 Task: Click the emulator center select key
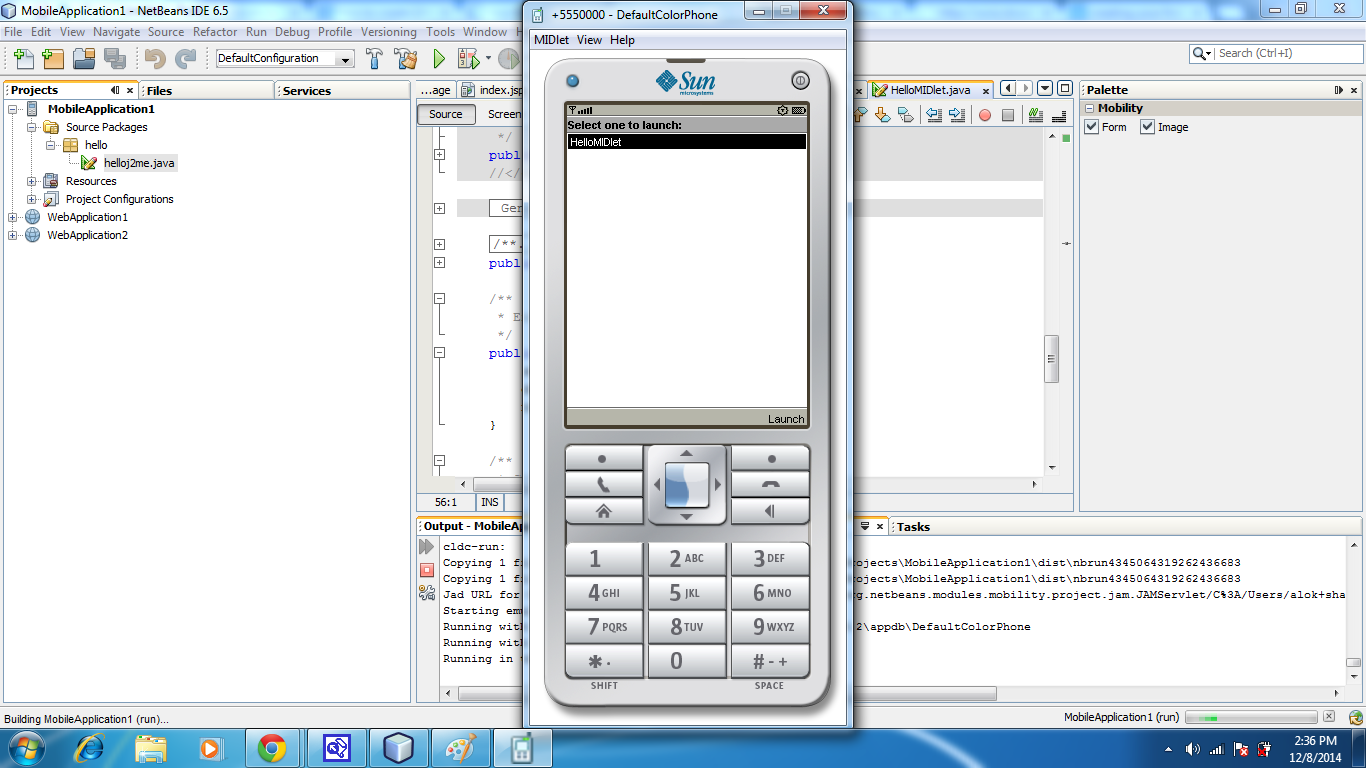(x=687, y=485)
